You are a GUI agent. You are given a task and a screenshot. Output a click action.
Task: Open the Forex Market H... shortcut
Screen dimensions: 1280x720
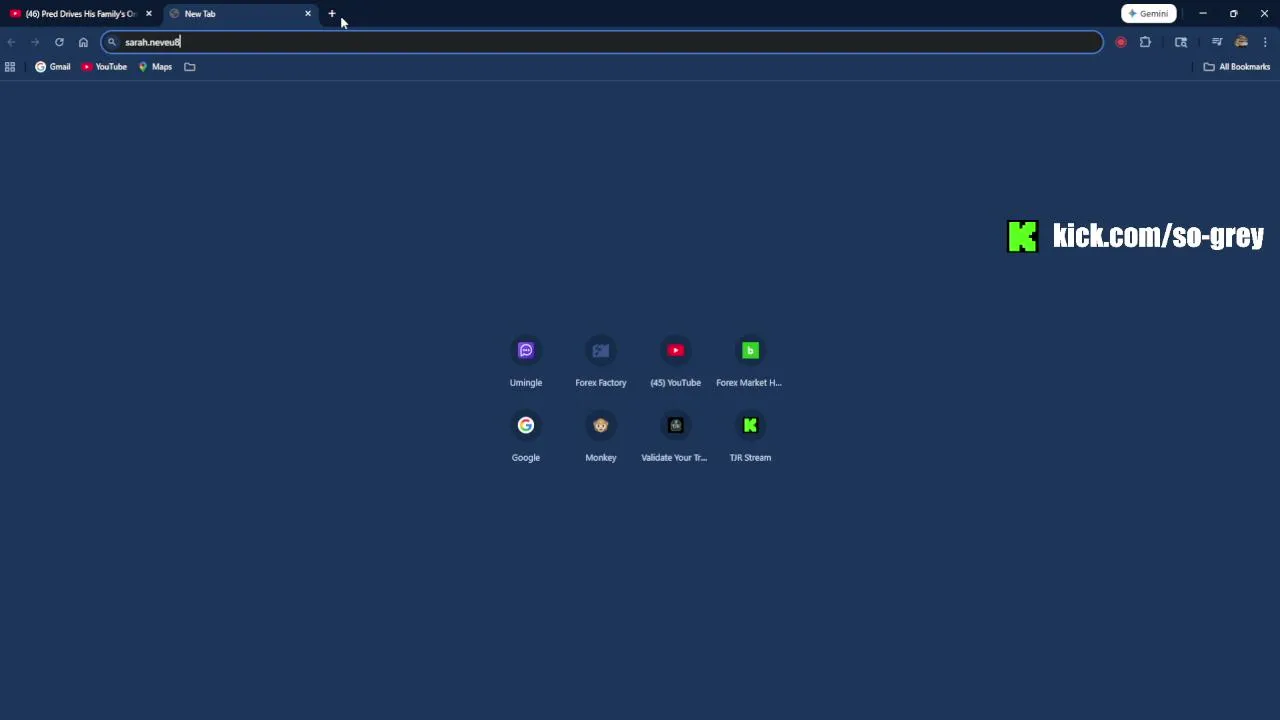(x=750, y=361)
